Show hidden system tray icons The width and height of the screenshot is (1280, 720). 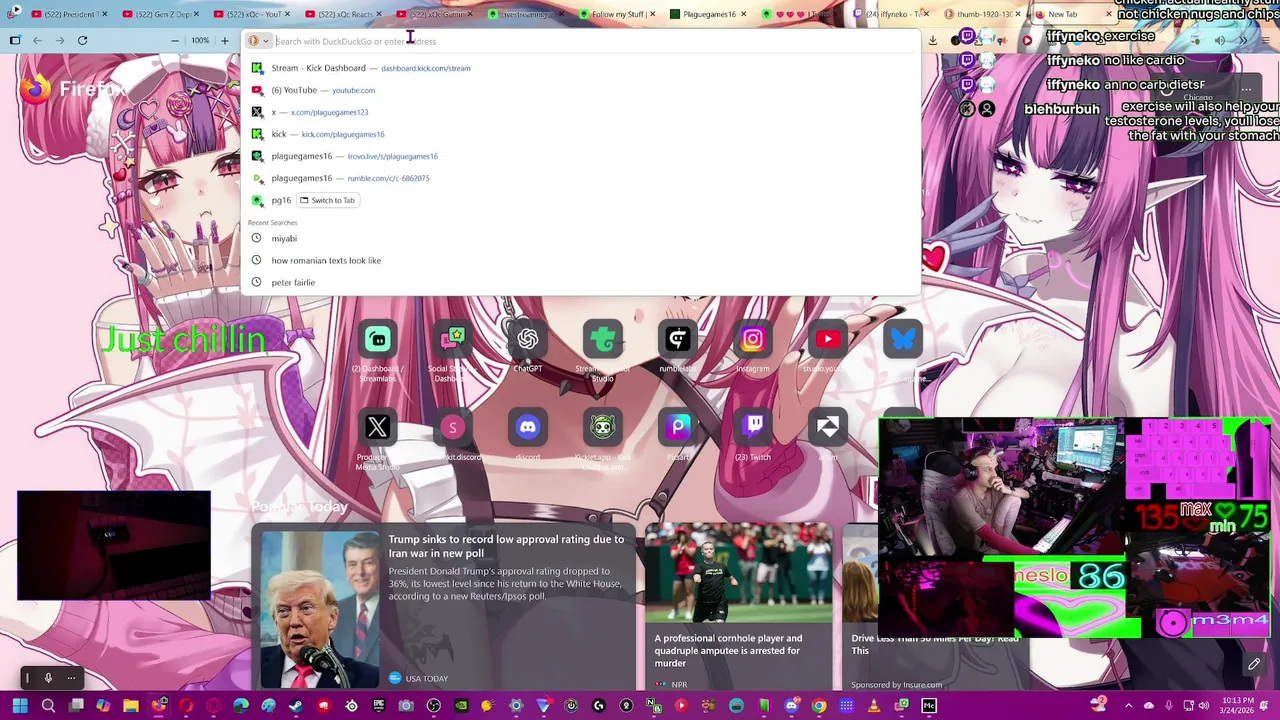(x=1129, y=706)
